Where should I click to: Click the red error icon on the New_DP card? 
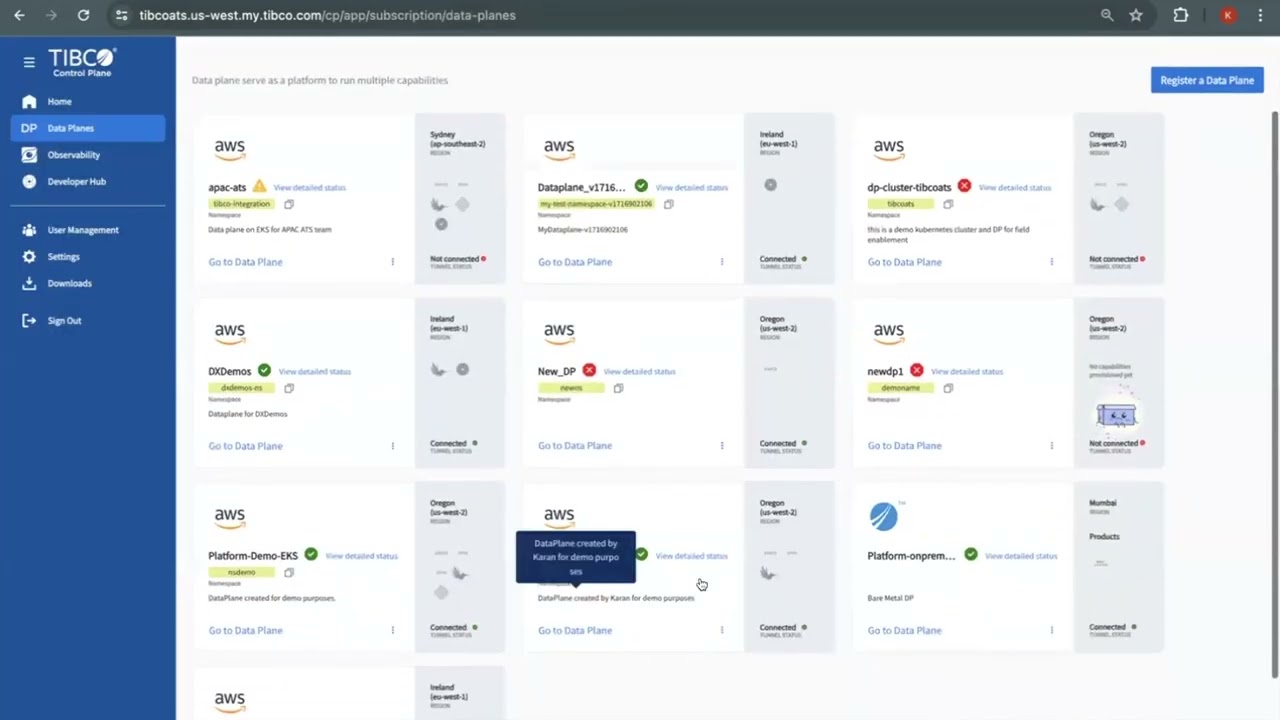click(589, 371)
